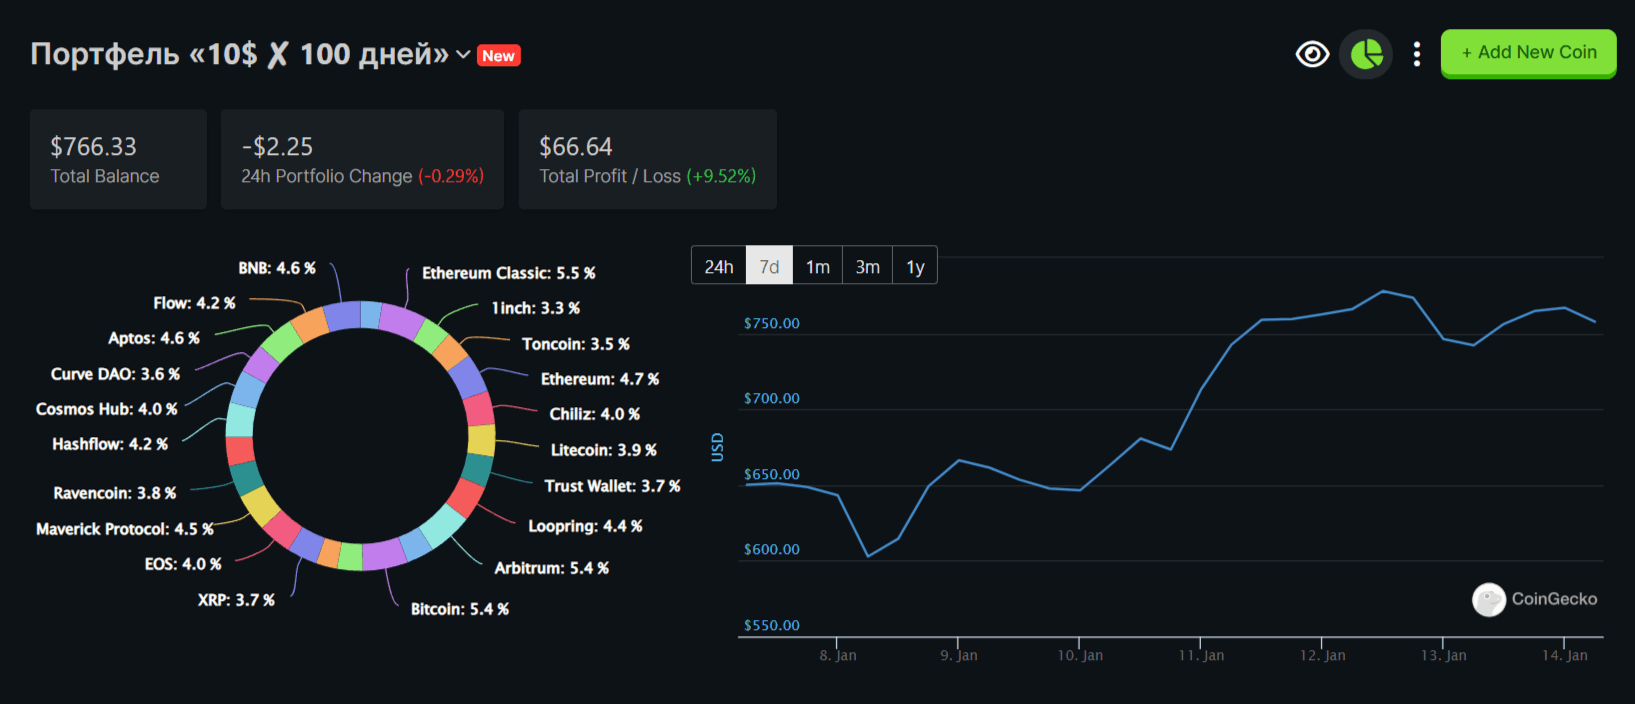This screenshot has height=704, width=1635.
Task: Click the Add New Coin button
Action: pyautogui.click(x=1528, y=53)
